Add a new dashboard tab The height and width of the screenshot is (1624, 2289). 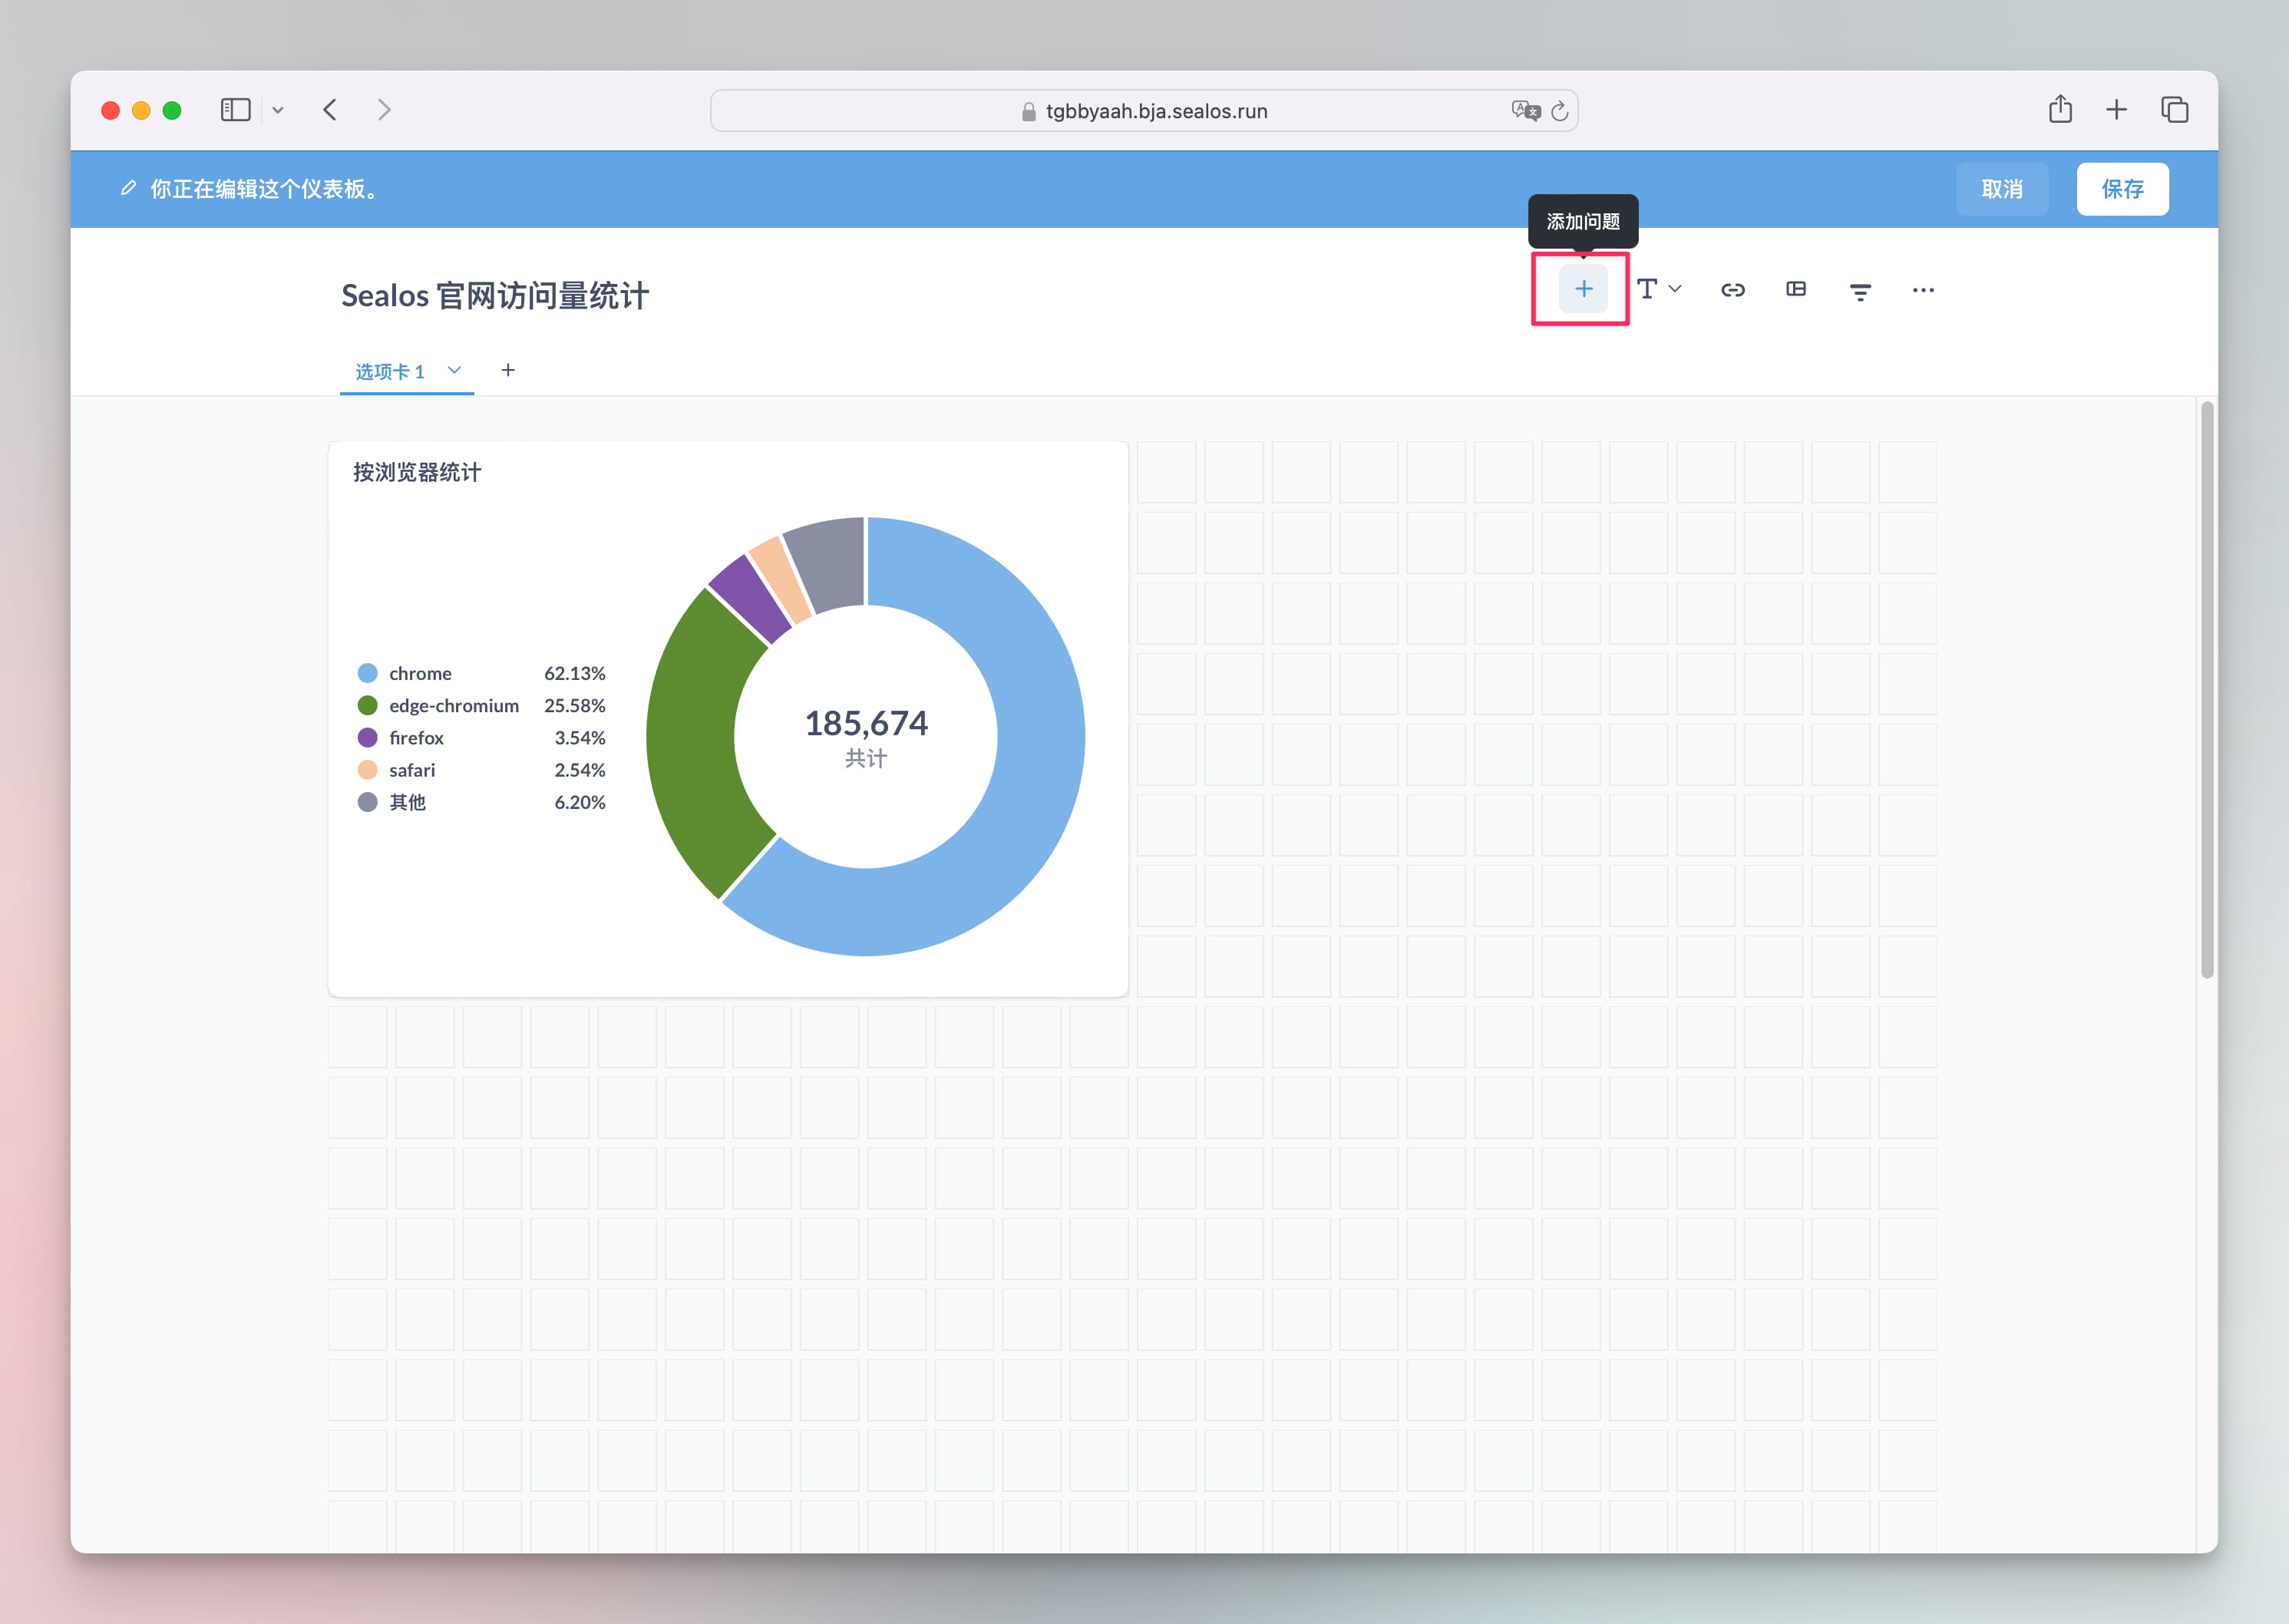coord(508,371)
